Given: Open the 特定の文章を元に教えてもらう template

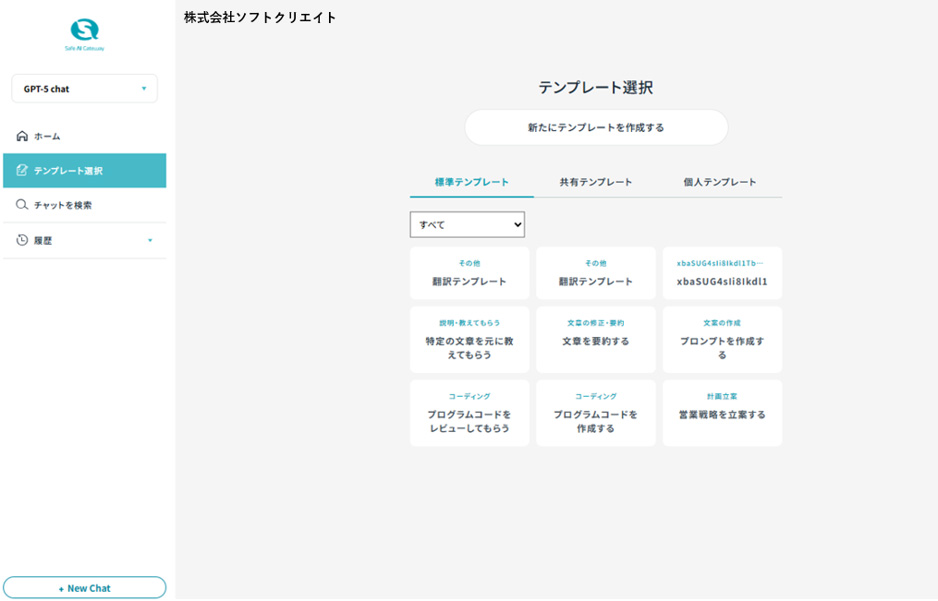Looking at the screenshot, I should [x=470, y=340].
